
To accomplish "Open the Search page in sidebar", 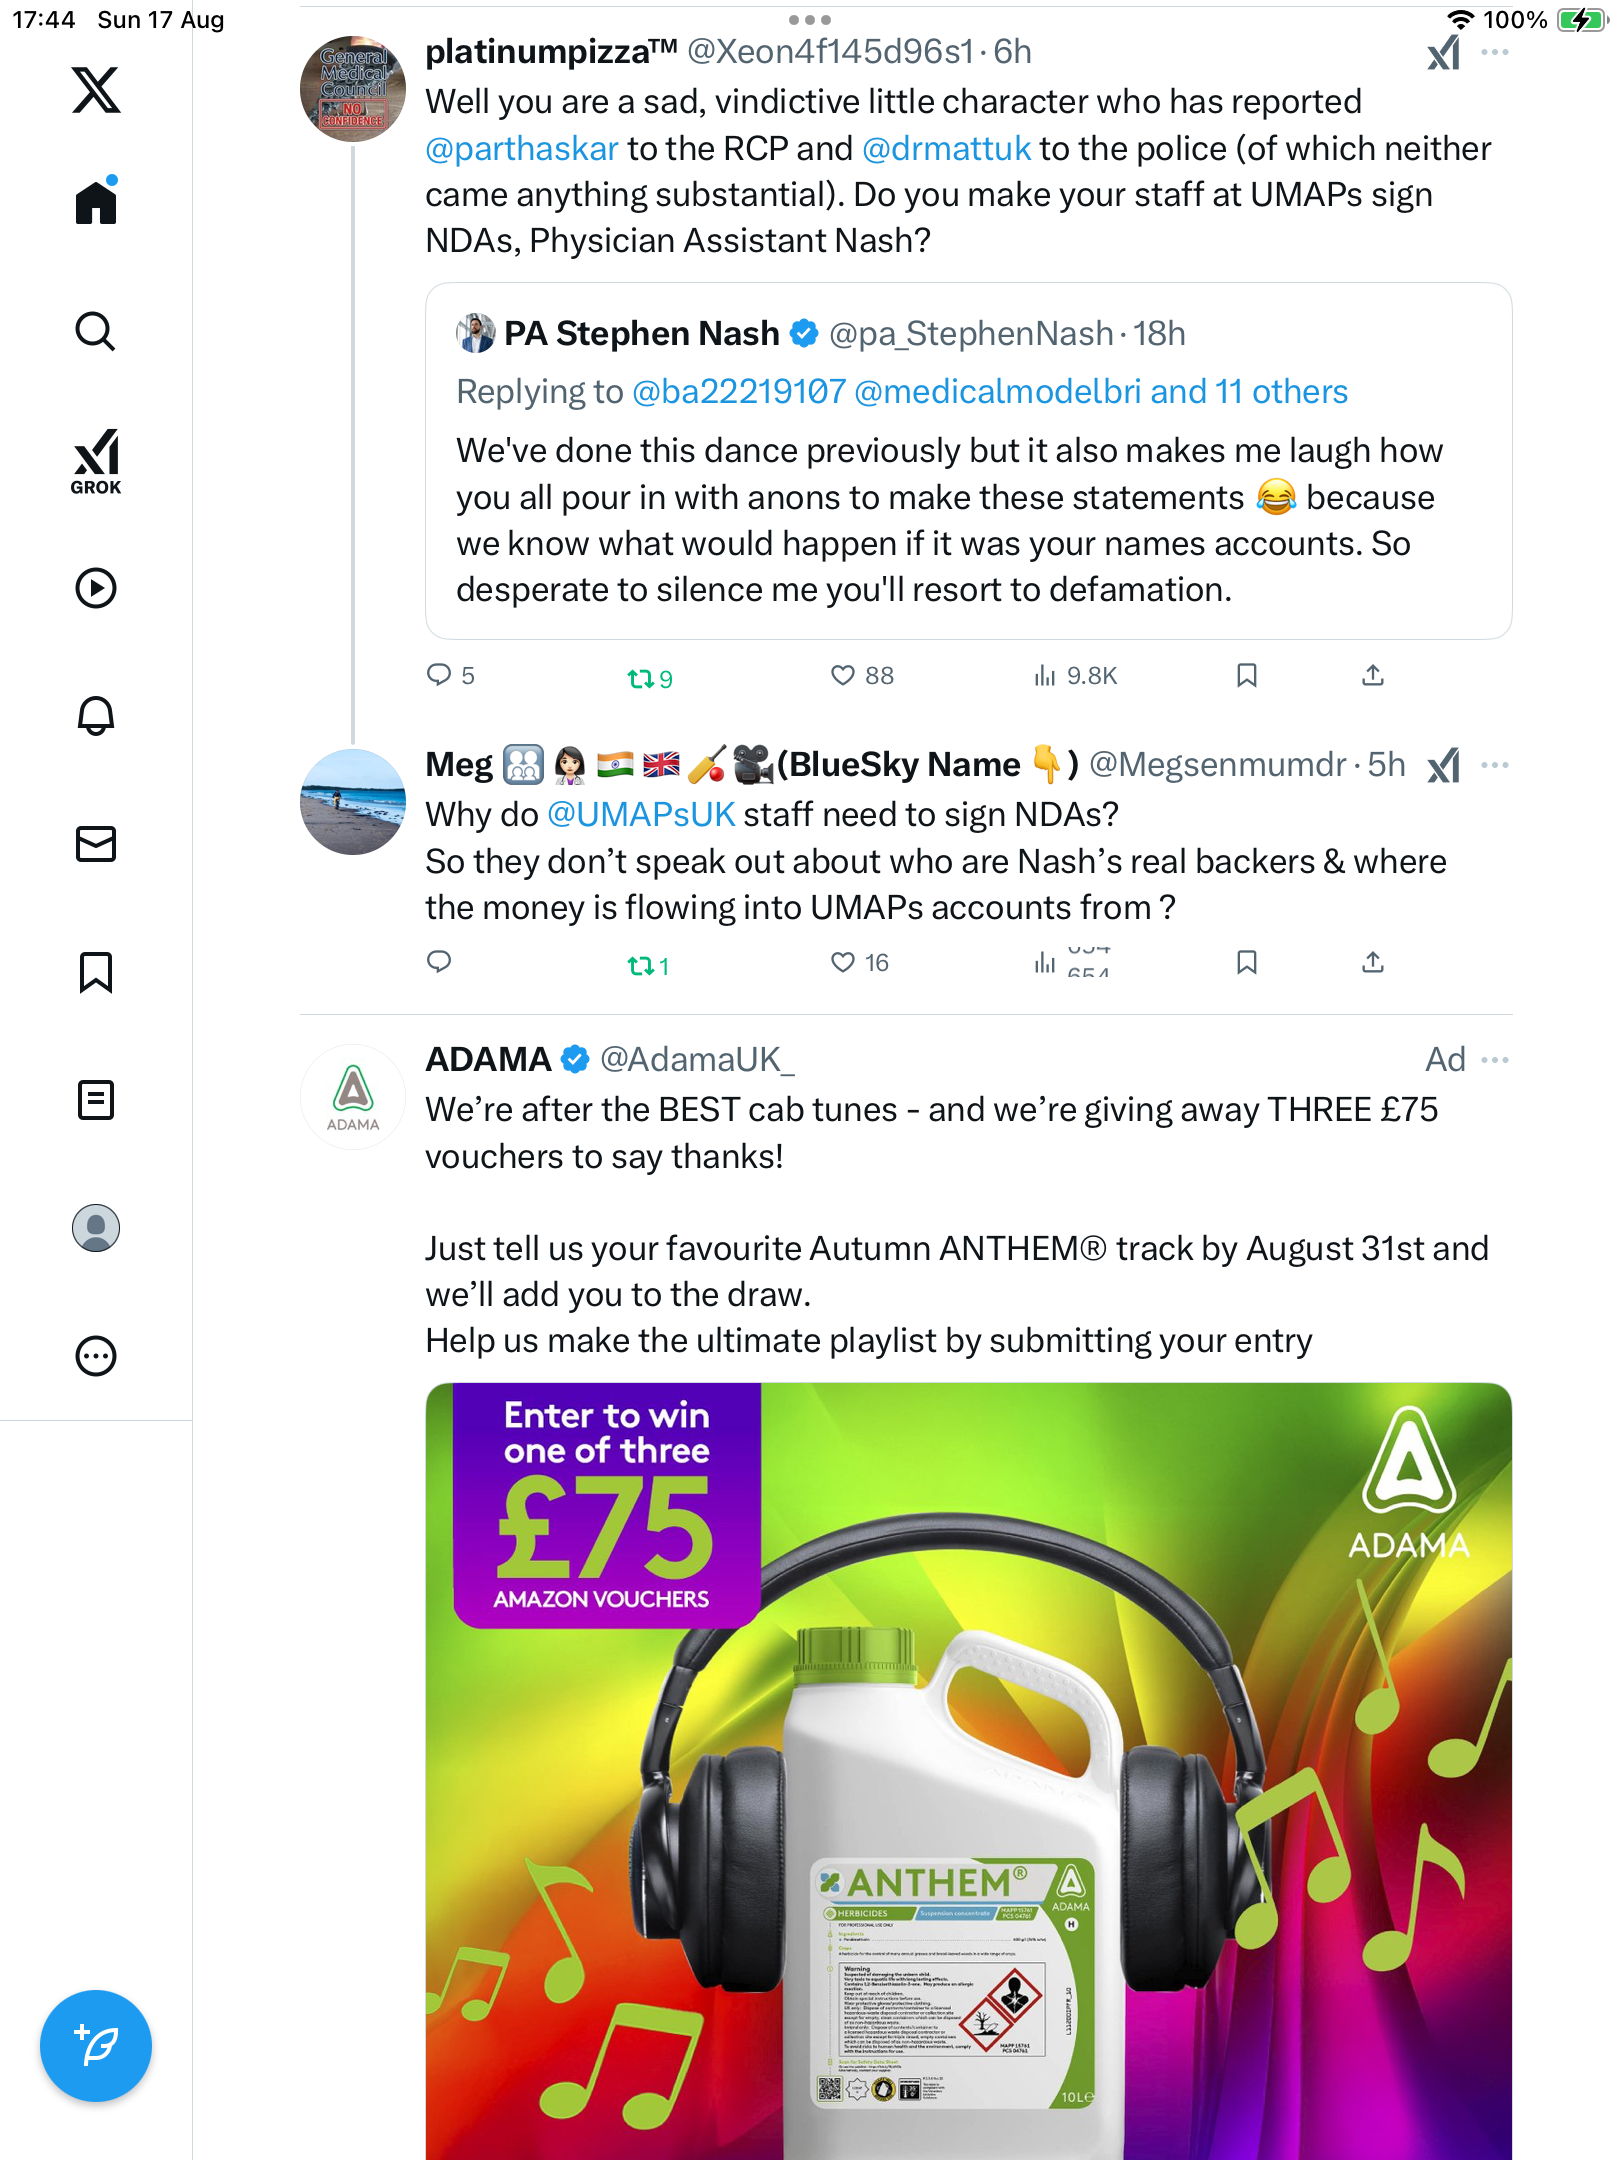I will tap(96, 331).
